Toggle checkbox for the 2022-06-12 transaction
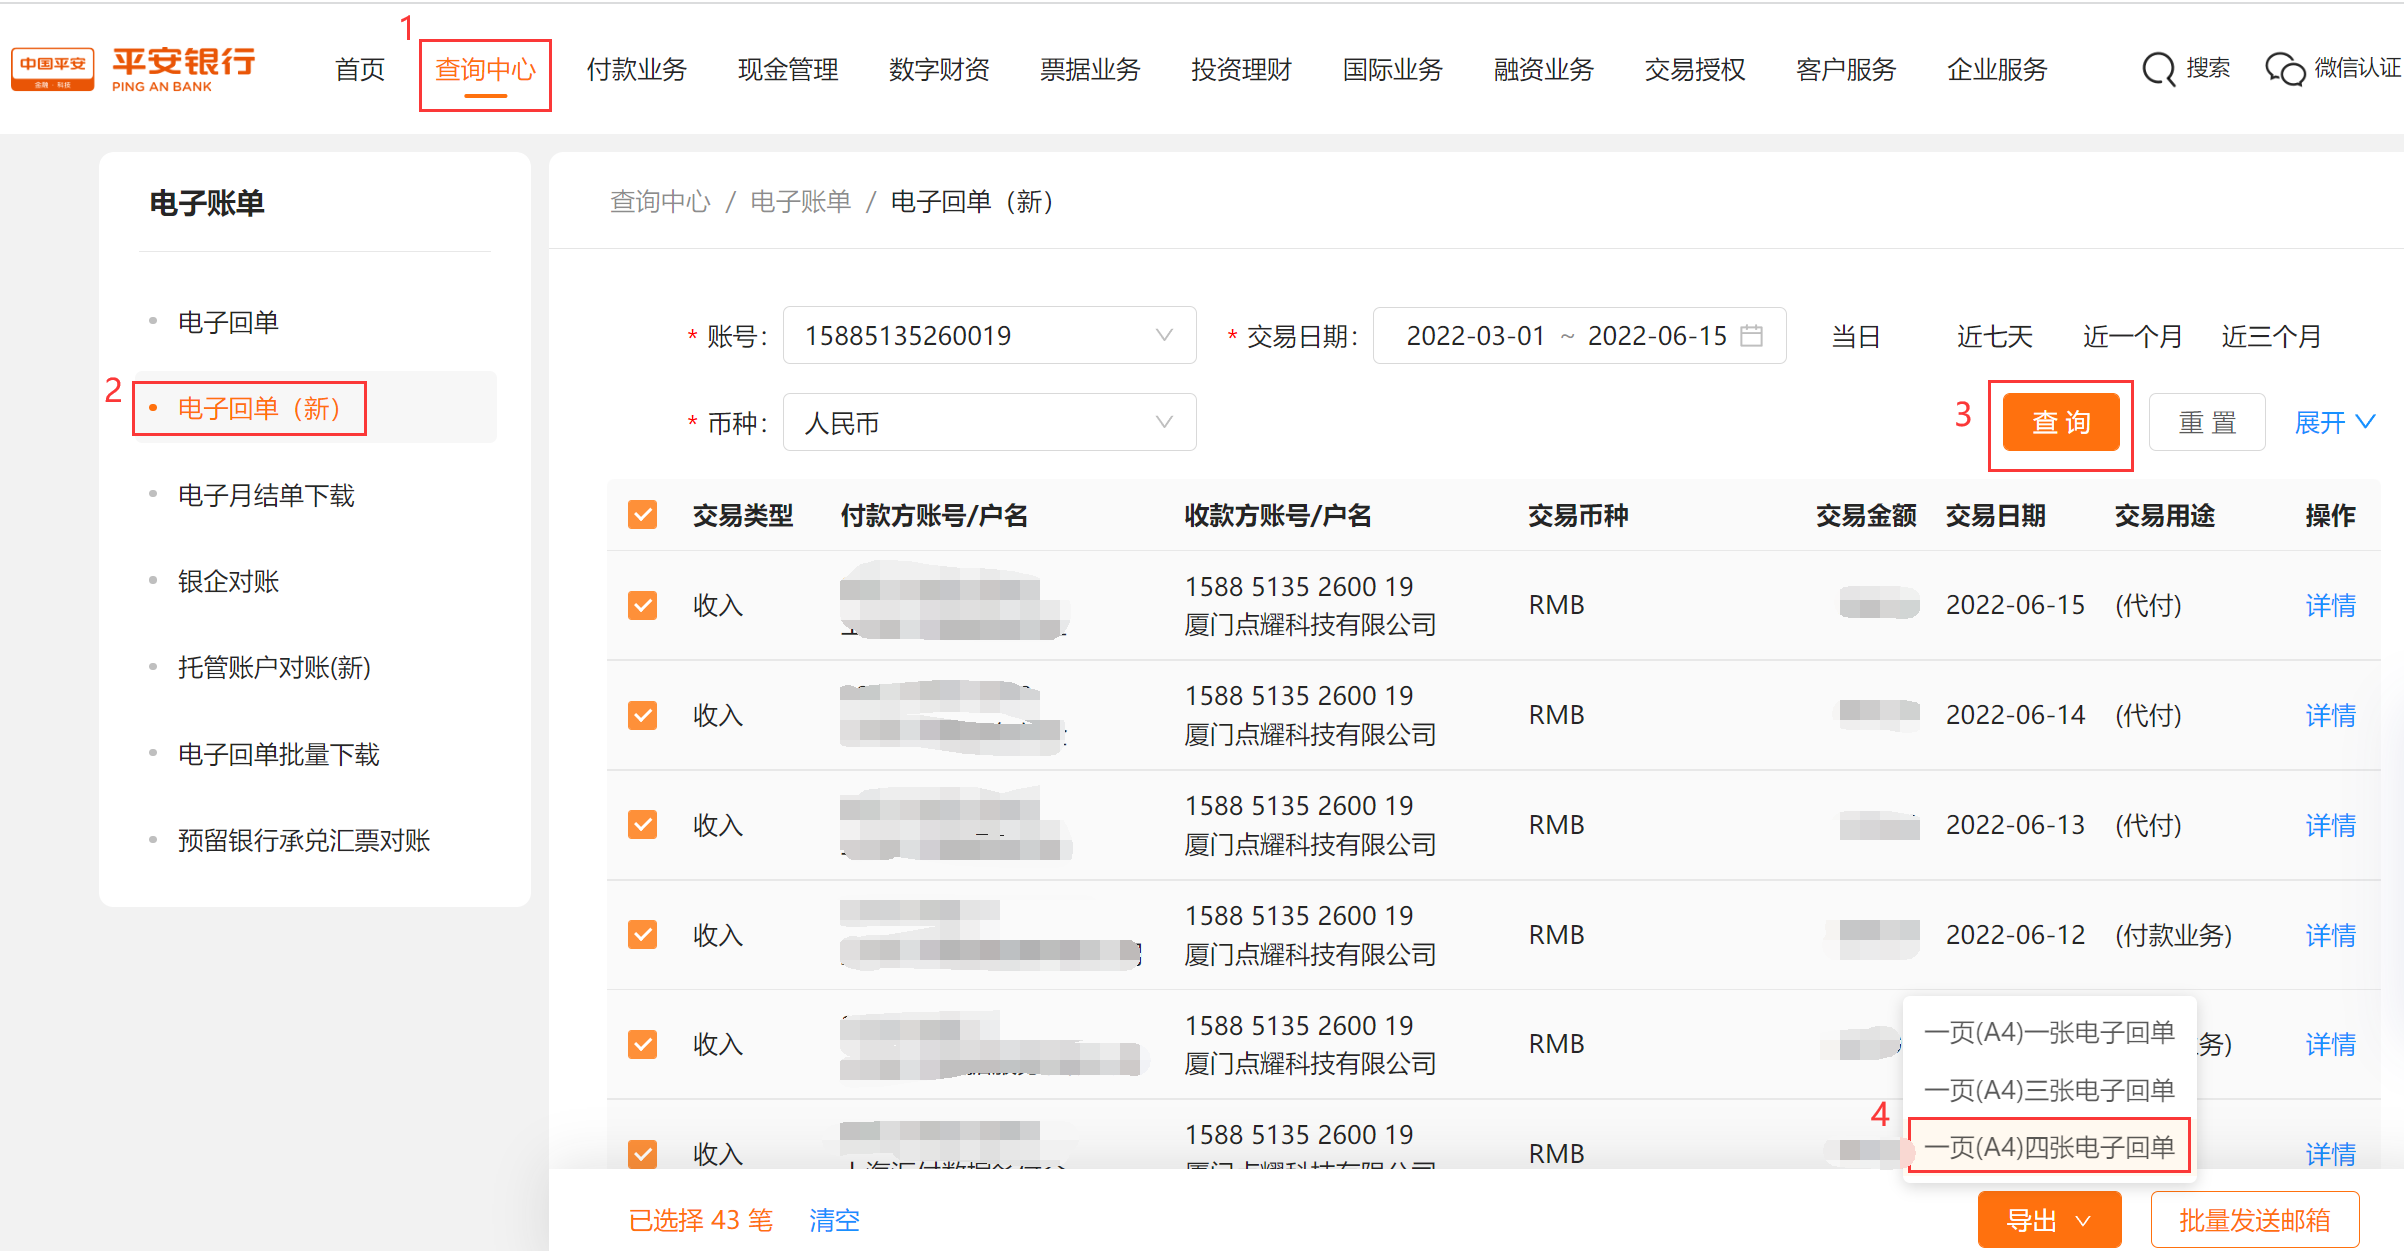The image size is (2404, 1251). click(642, 935)
